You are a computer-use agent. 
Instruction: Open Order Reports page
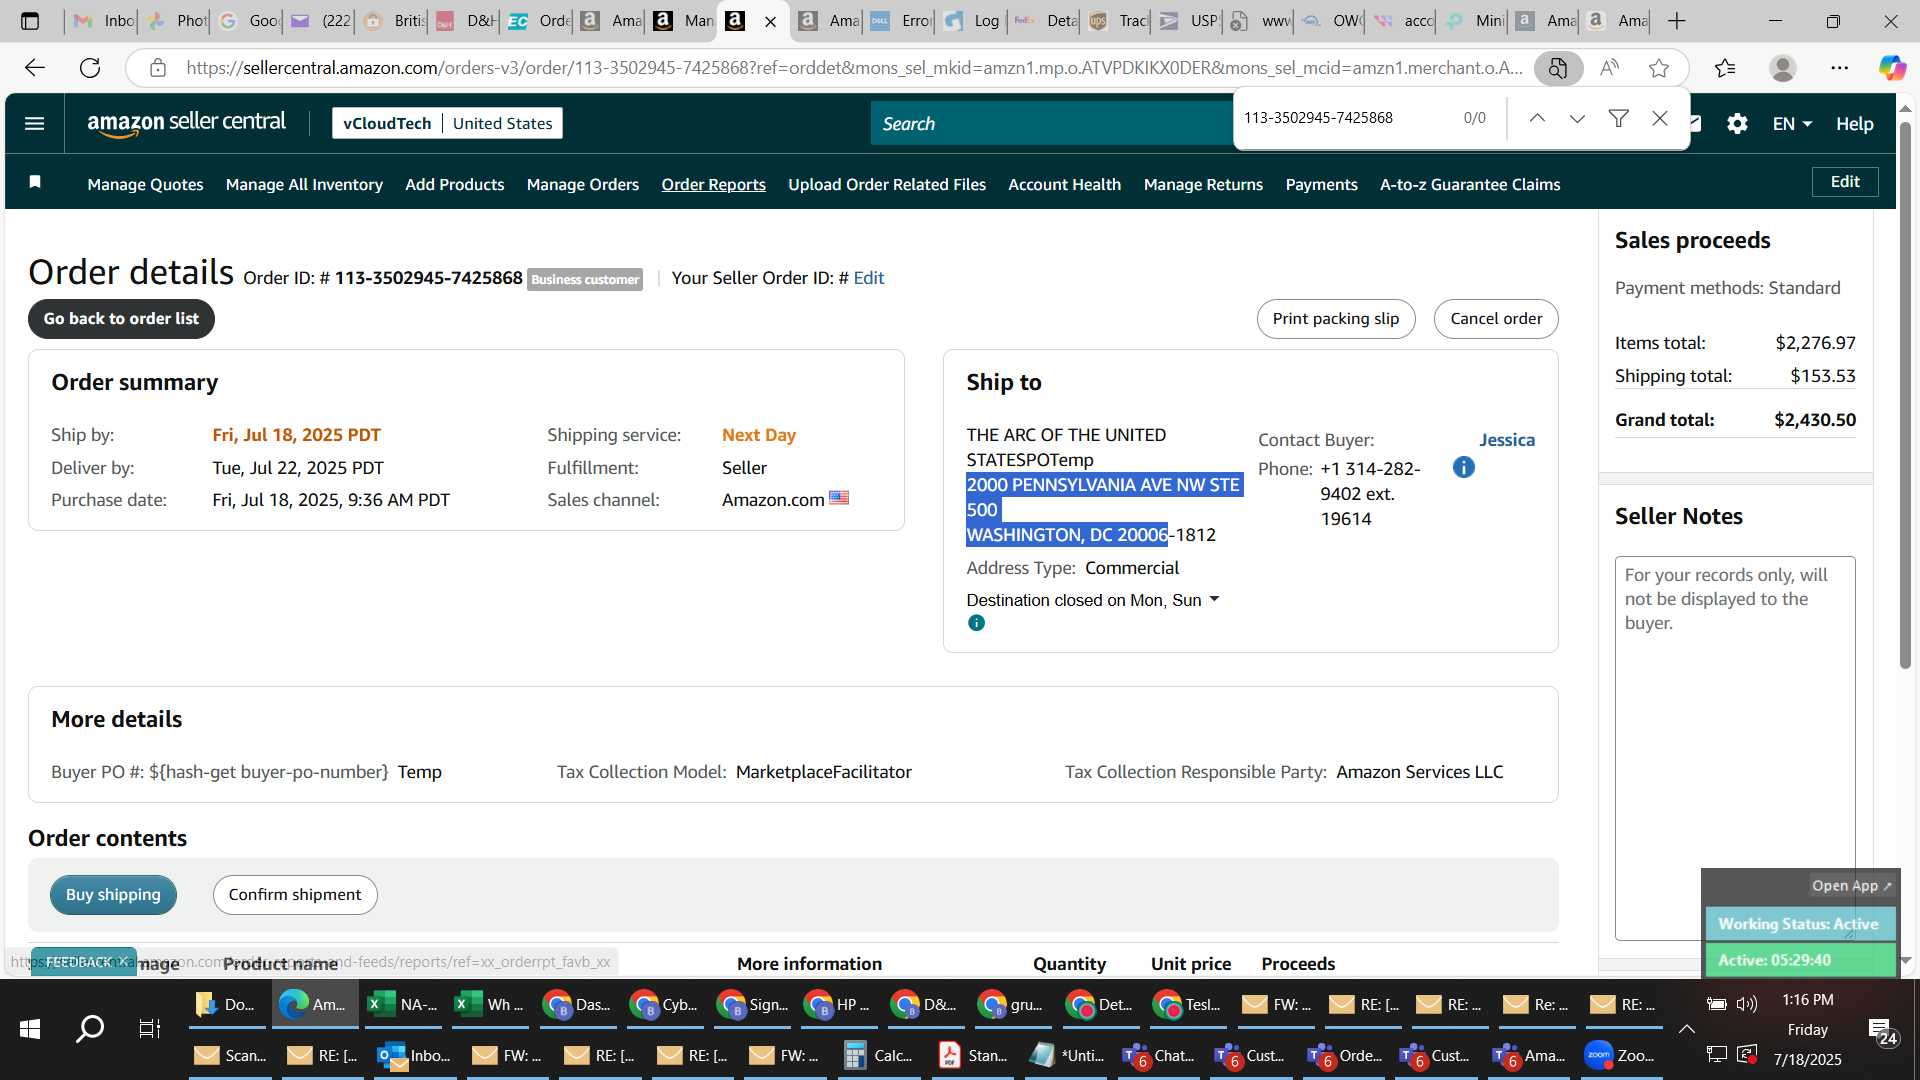[x=713, y=184]
